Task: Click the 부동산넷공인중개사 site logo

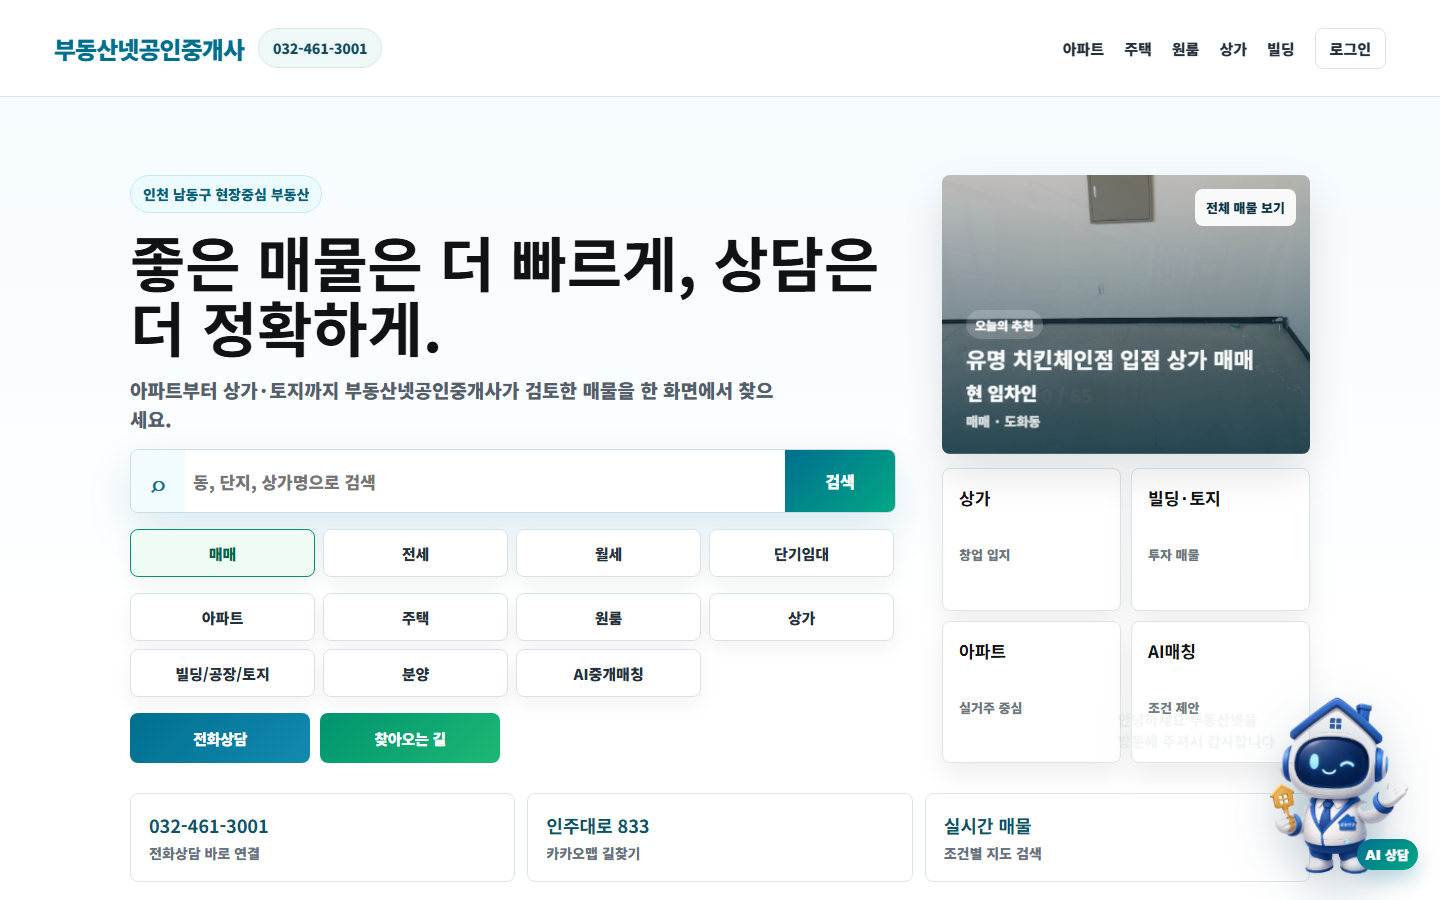Action: pyautogui.click(x=149, y=49)
